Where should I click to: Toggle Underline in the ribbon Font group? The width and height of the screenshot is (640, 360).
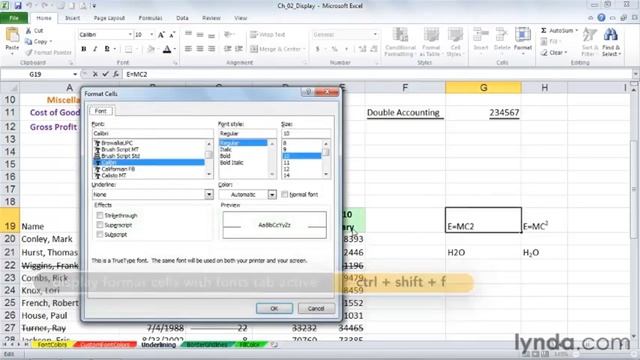coord(107,49)
